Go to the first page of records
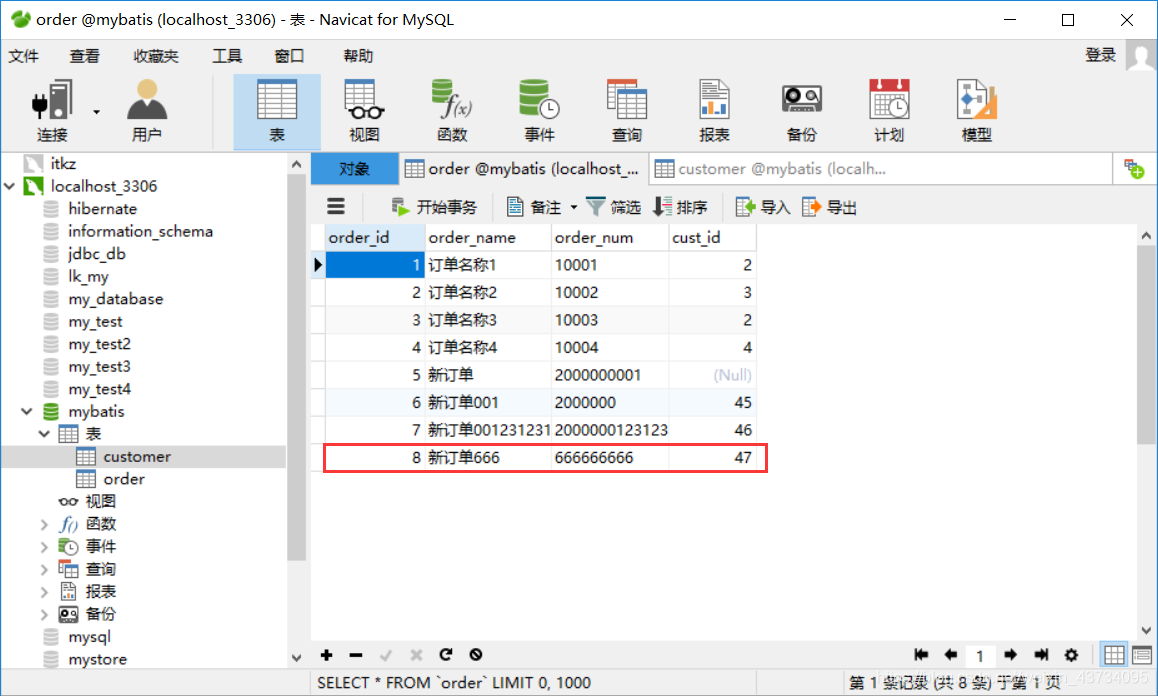1158x696 pixels. coord(921,655)
